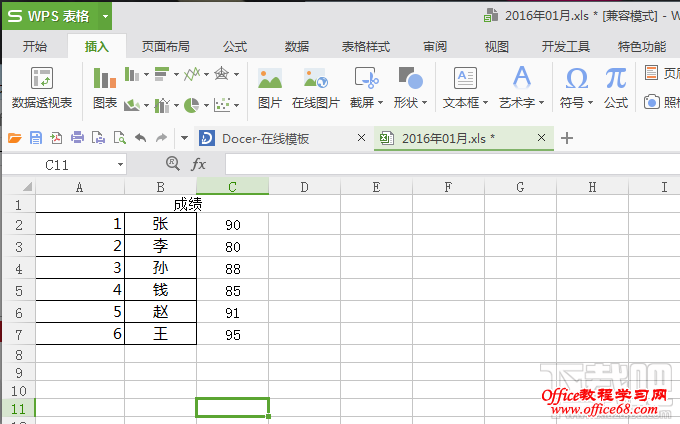The width and height of the screenshot is (680, 424).
Task: Open the PivotTable (数据透视表) tool
Action: pos(42,89)
